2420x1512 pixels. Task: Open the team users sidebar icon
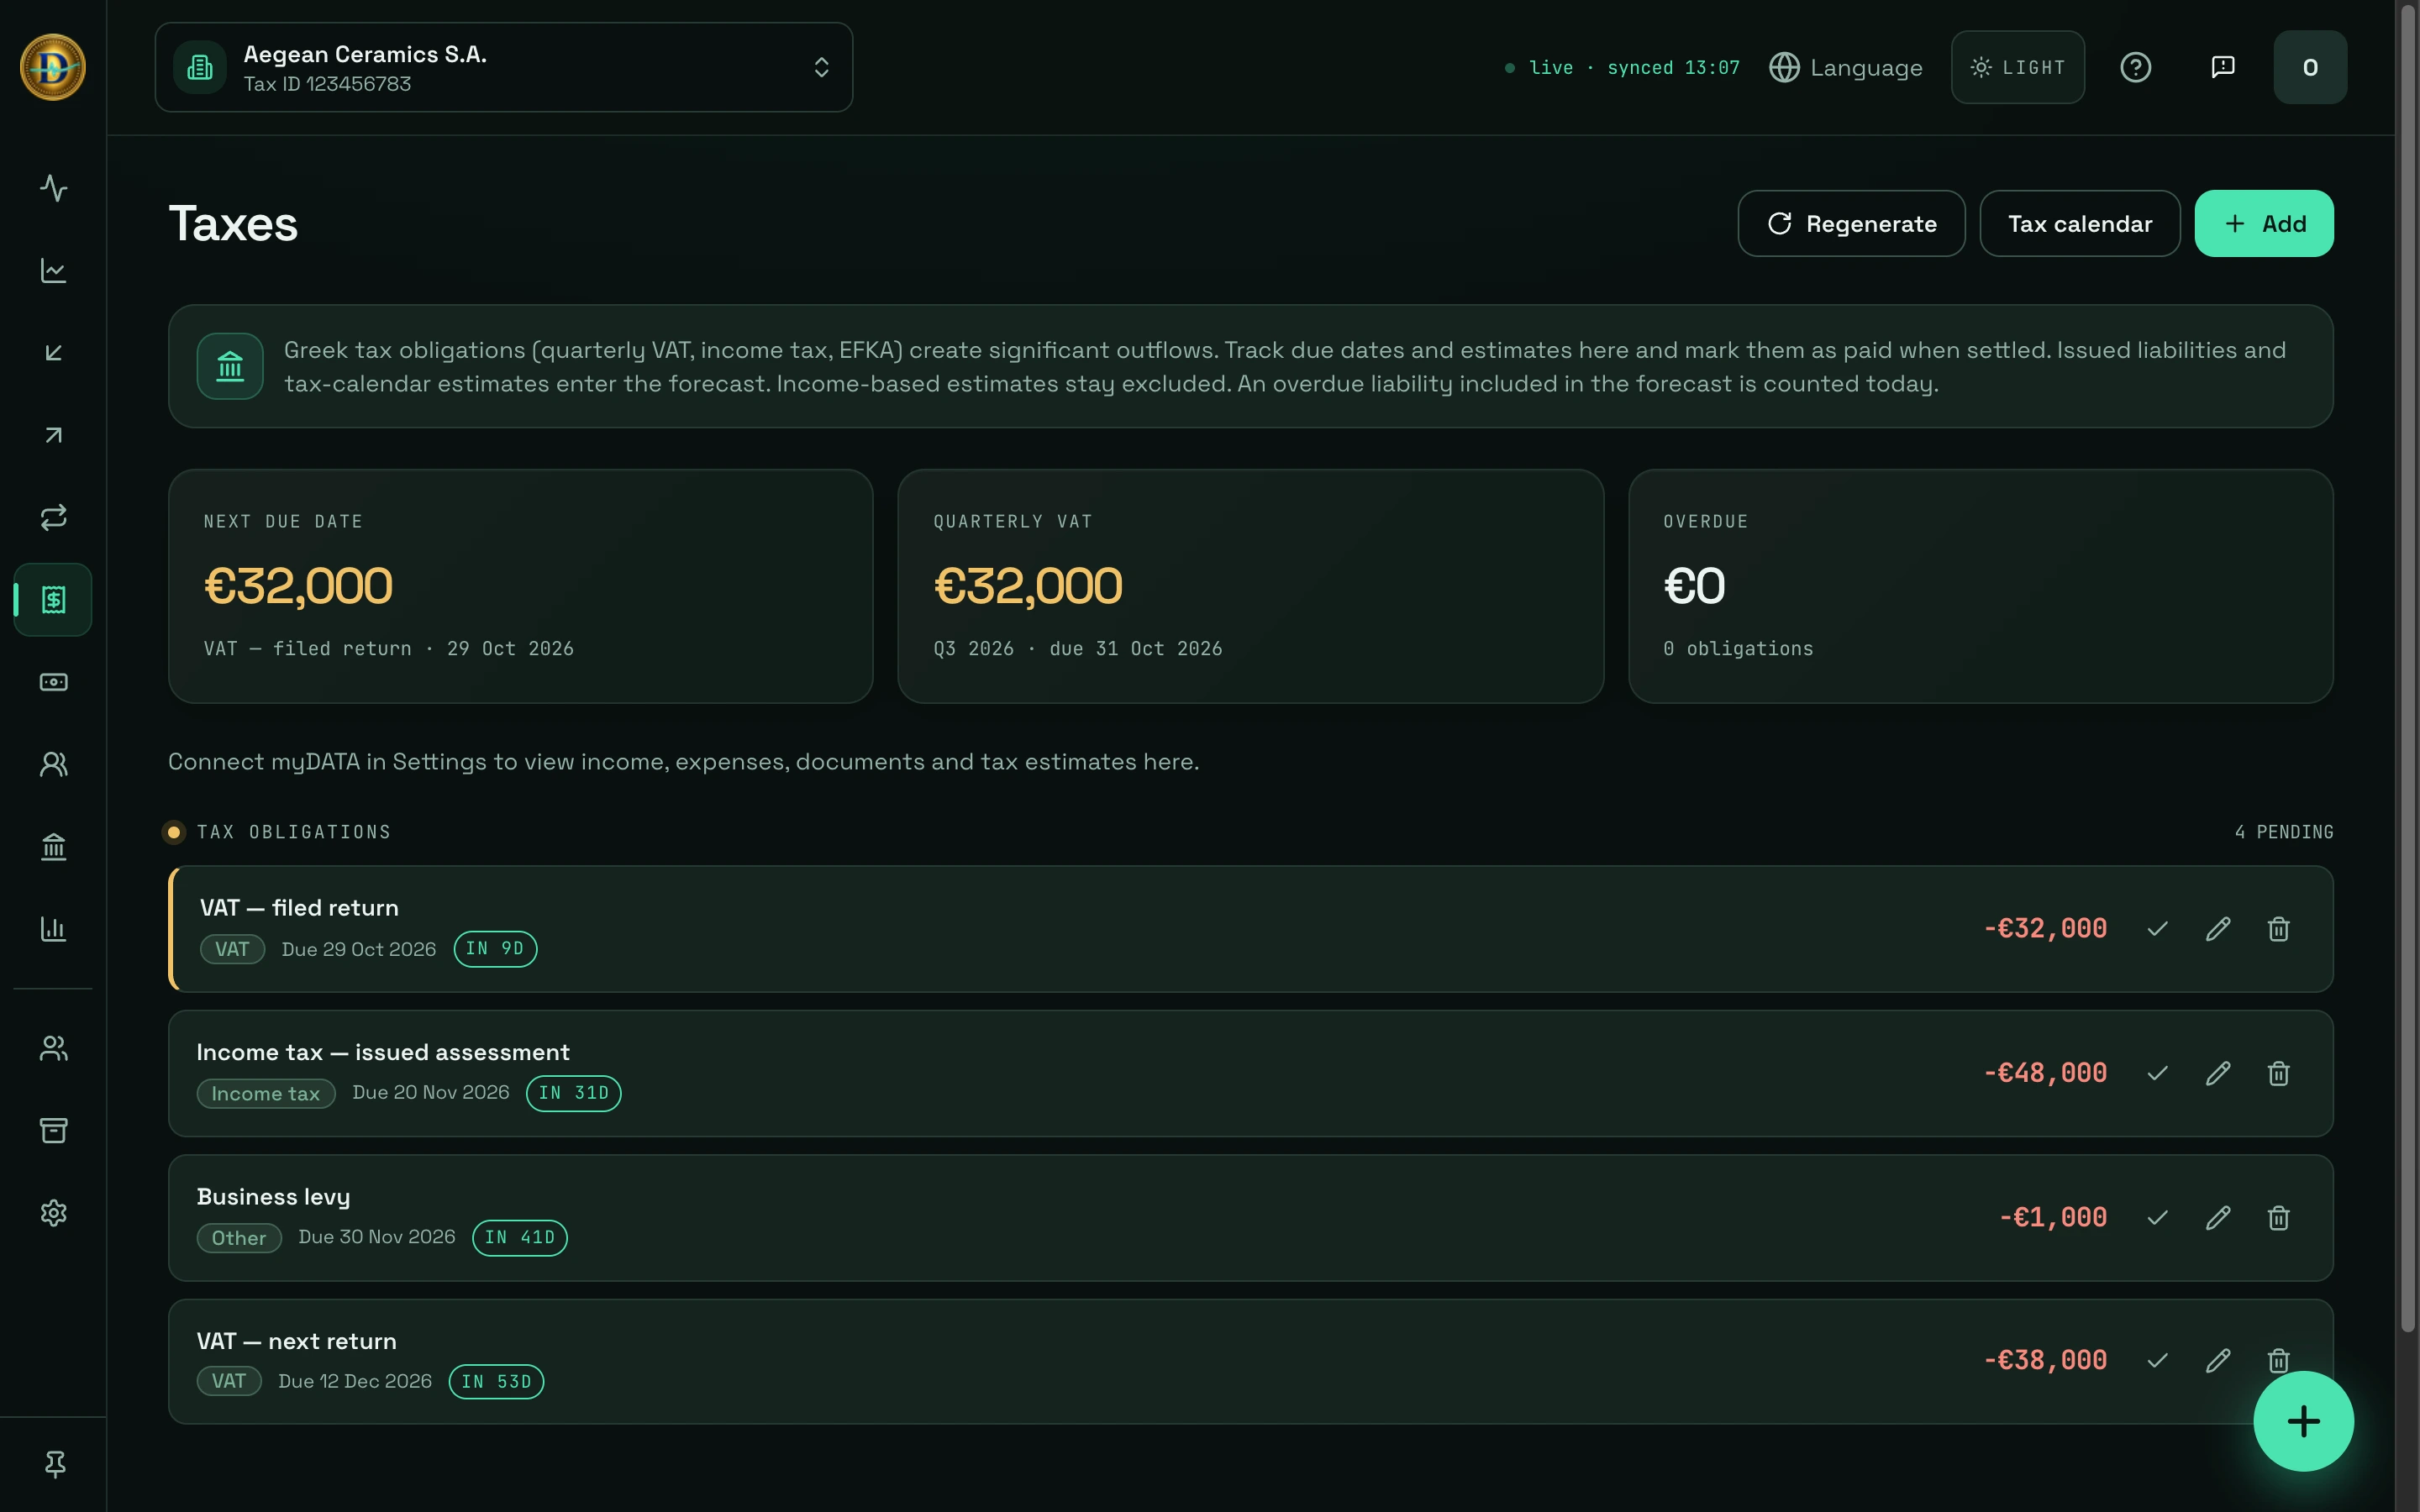pyautogui.click(x=53, y=1048)
